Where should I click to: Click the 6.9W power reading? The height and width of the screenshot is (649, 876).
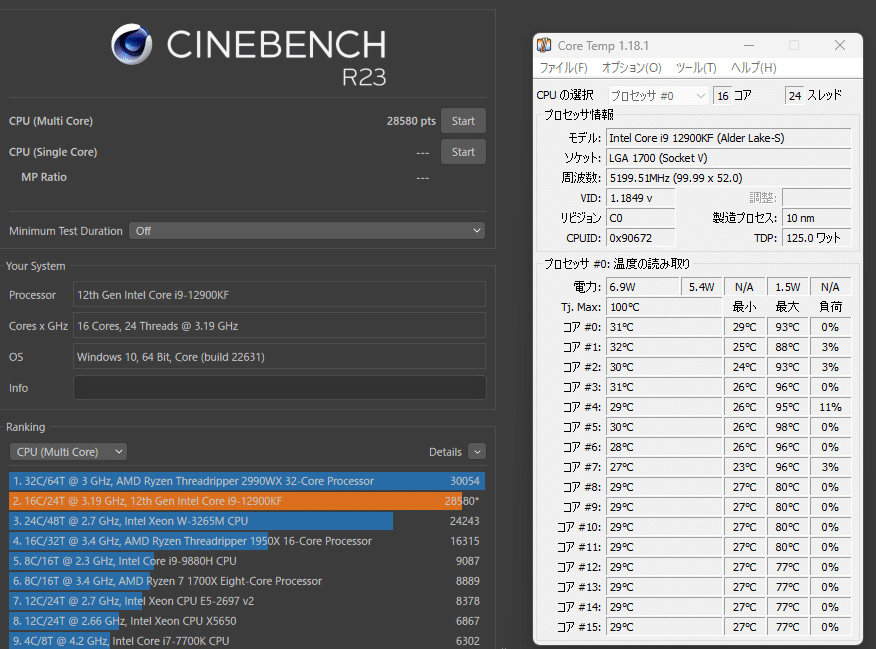642,287
